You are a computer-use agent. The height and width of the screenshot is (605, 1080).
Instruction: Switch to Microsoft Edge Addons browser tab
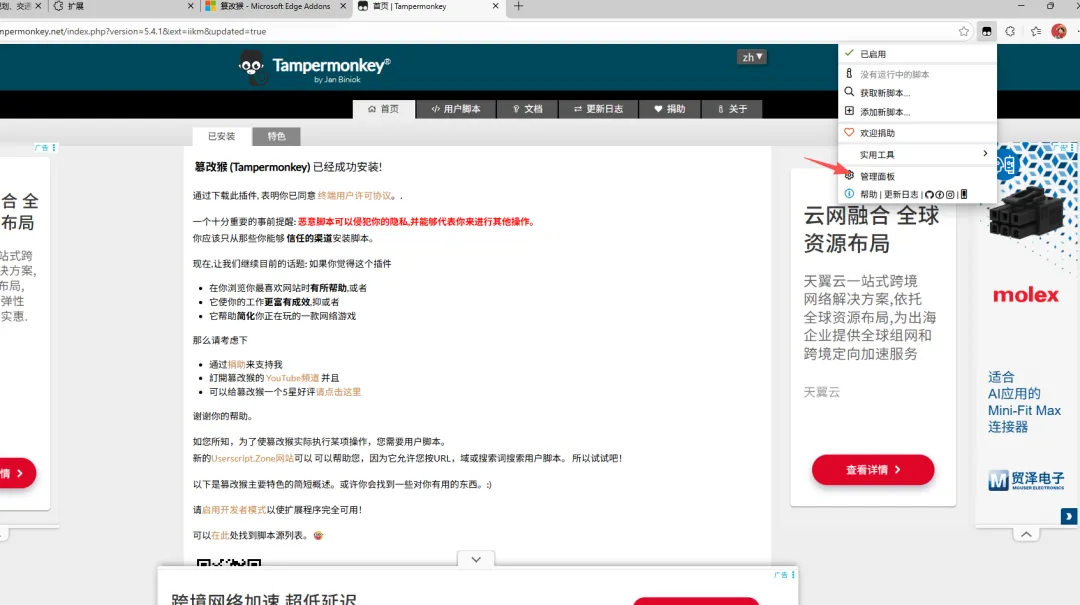[x=276, y=6]
